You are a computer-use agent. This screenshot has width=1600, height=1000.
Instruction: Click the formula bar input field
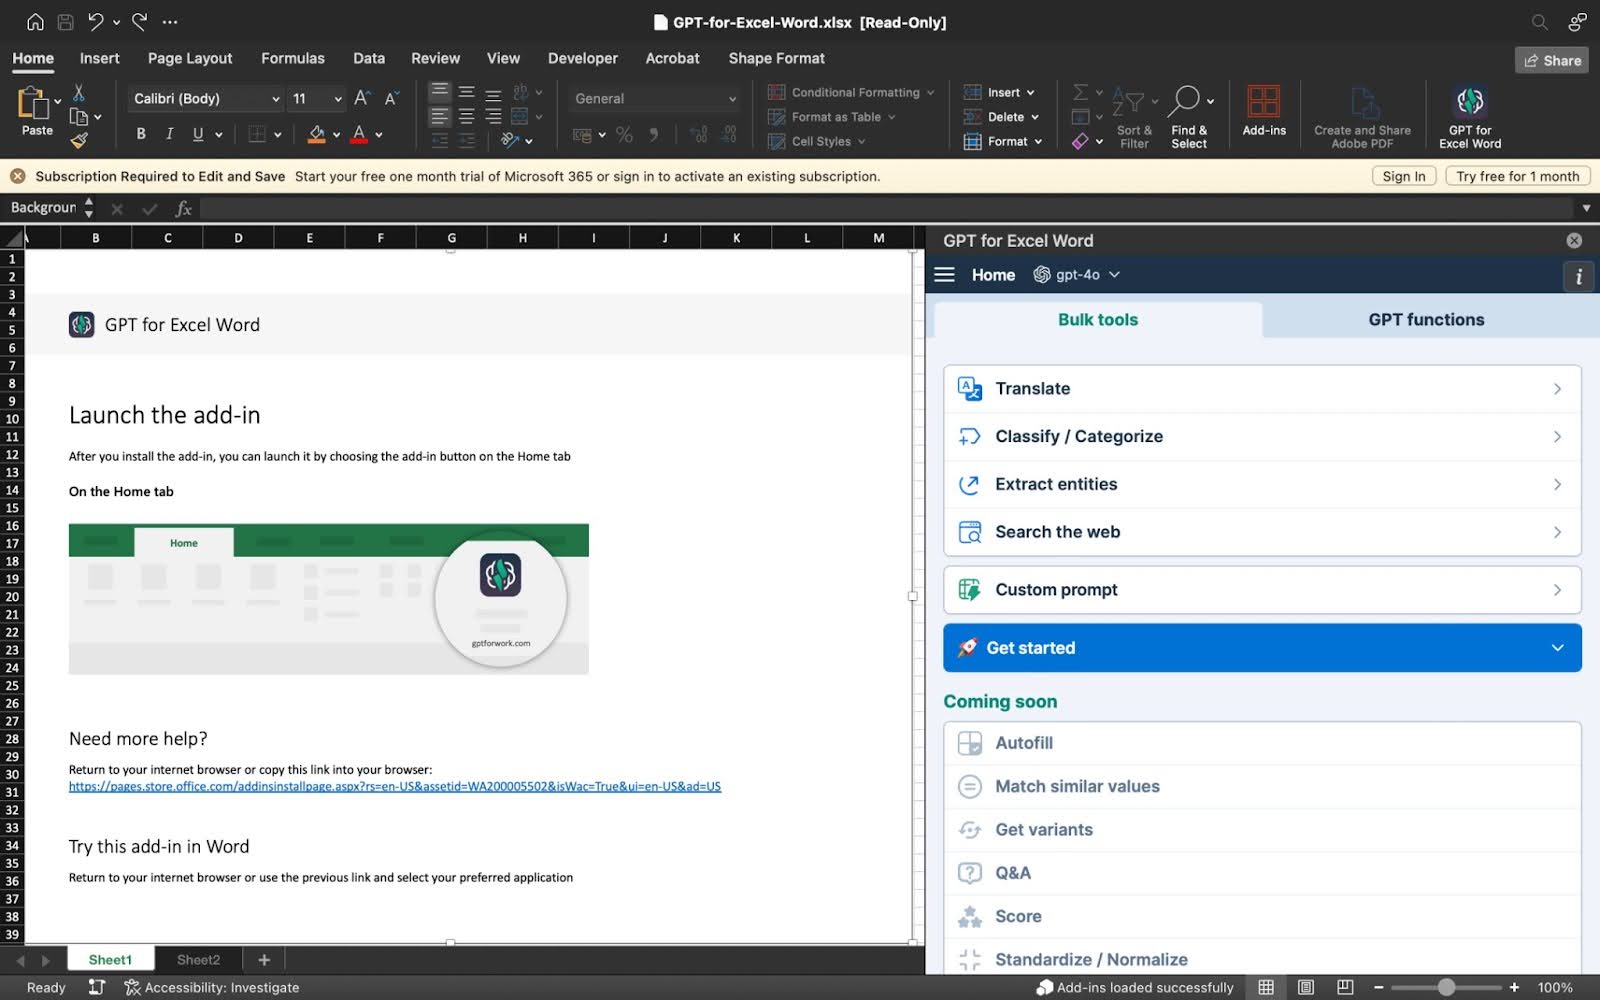tap(880, 208)
